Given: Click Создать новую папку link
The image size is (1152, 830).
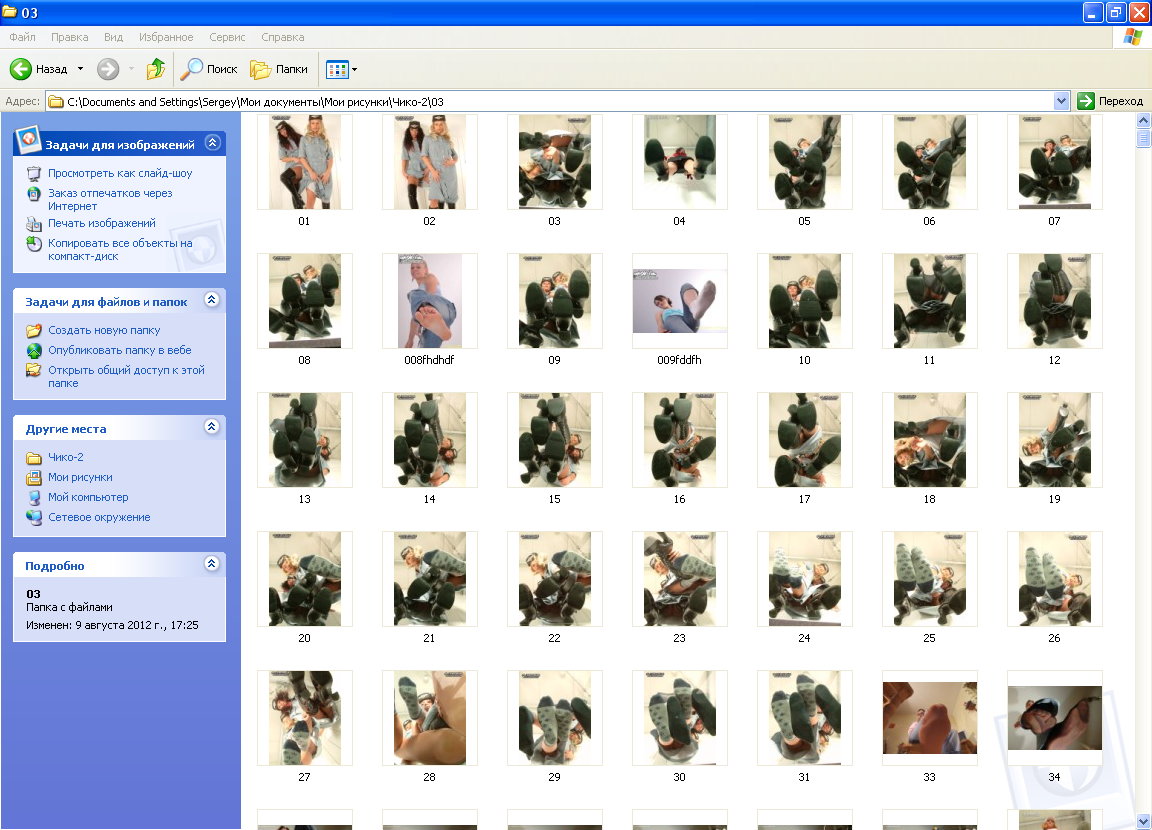Looking at the screenshot, I should point(104,331).
